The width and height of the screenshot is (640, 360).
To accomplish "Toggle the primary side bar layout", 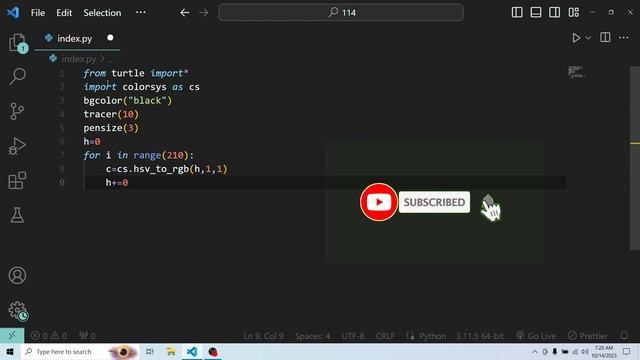I will coord(517,12).
